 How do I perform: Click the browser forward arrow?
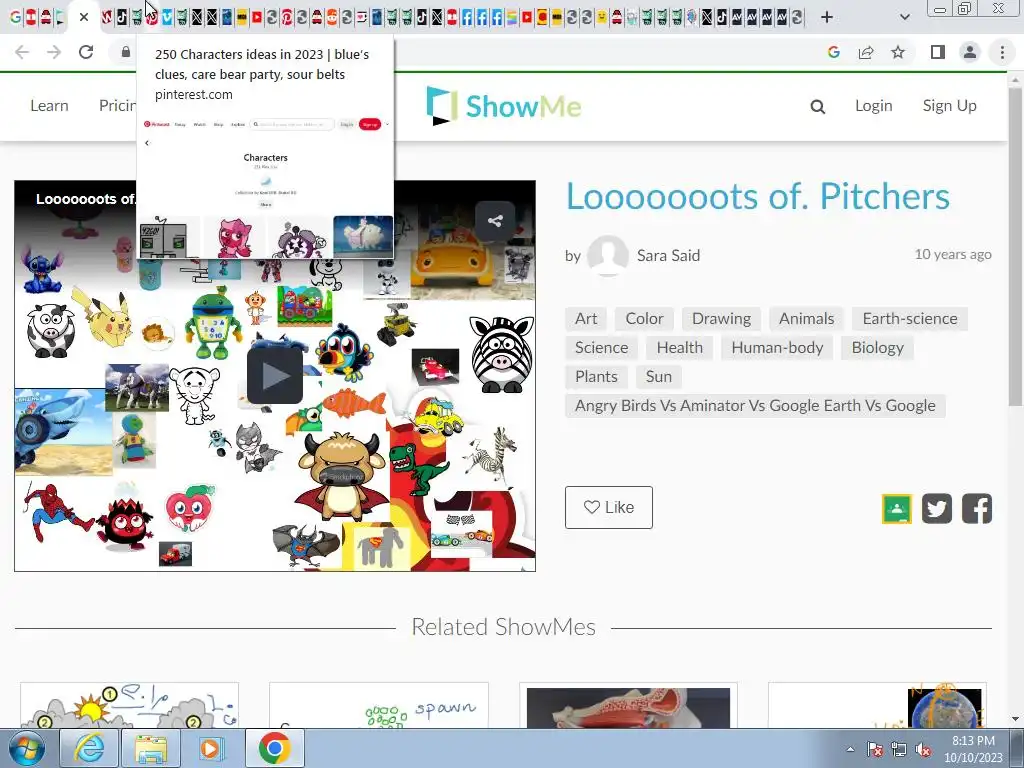pos(54,52)
